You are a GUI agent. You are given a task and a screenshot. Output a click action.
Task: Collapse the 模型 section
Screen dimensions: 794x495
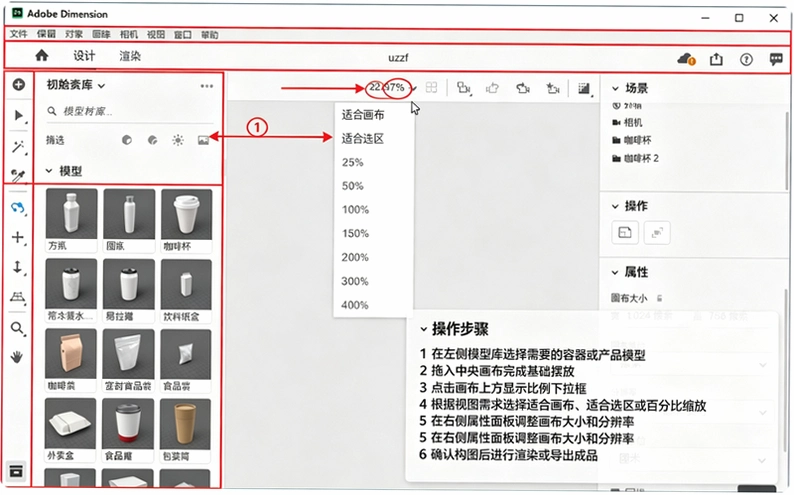coord(49,171)
